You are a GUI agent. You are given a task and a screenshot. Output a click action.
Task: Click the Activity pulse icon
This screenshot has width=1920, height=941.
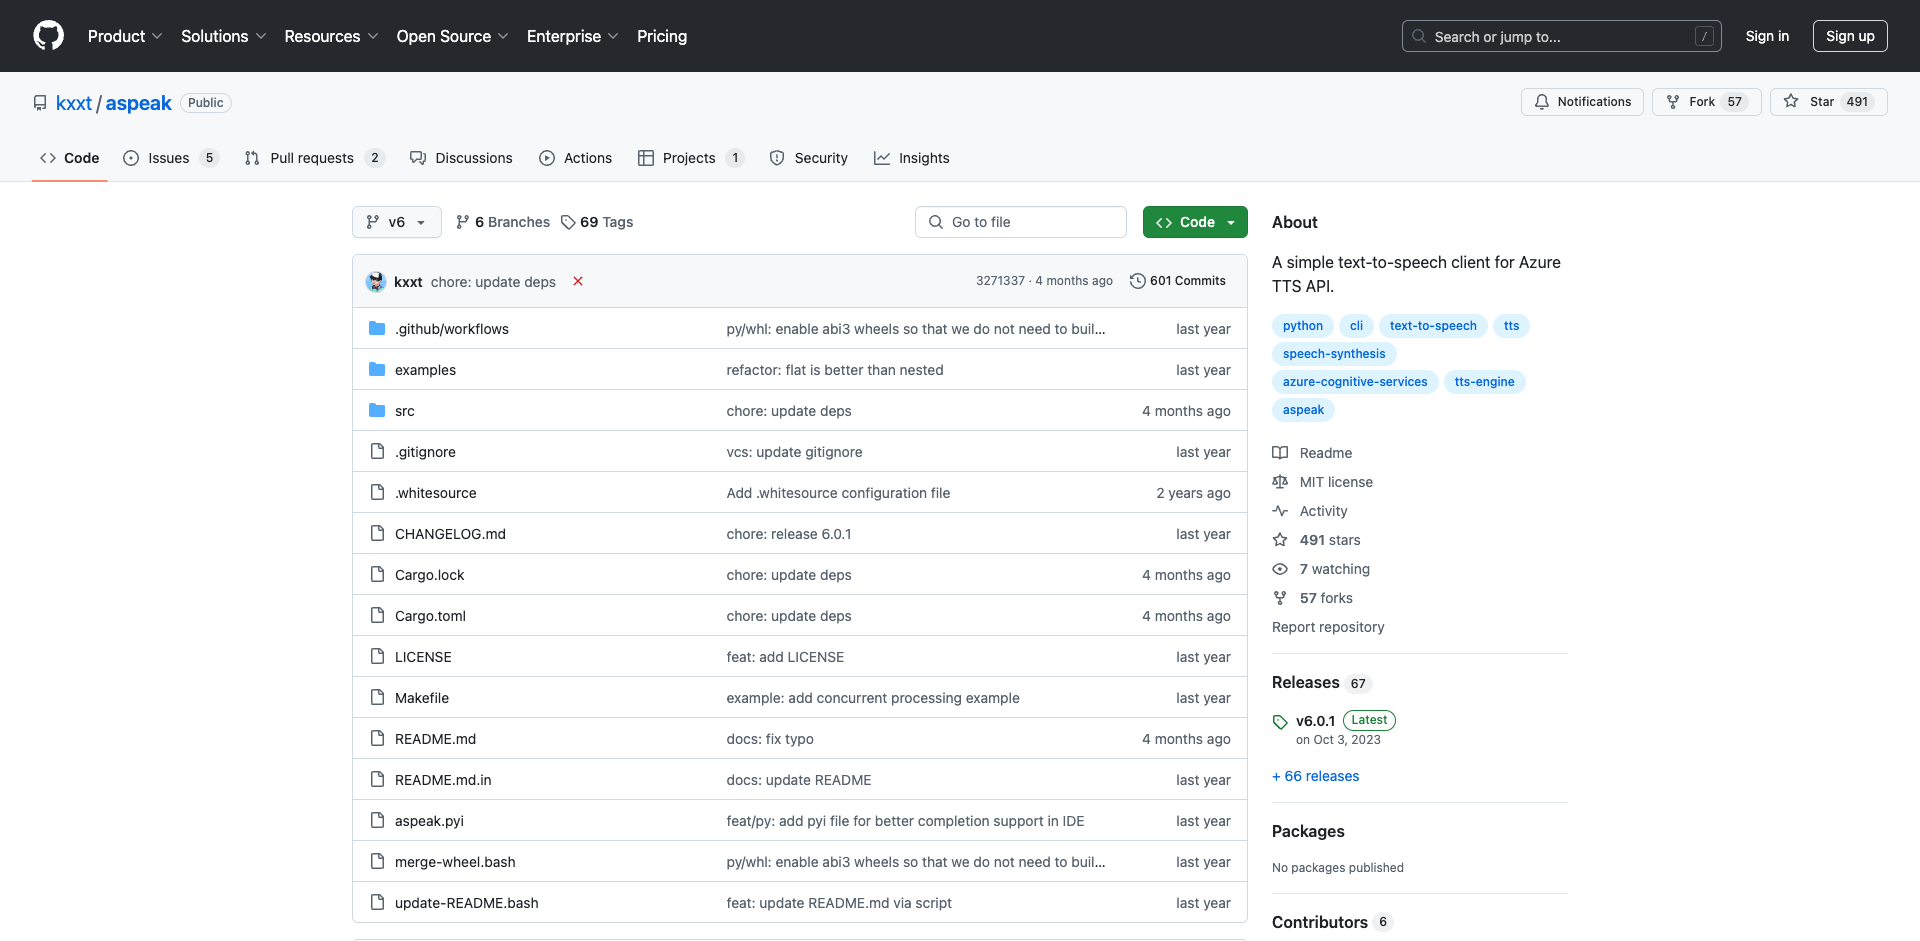1280,511
